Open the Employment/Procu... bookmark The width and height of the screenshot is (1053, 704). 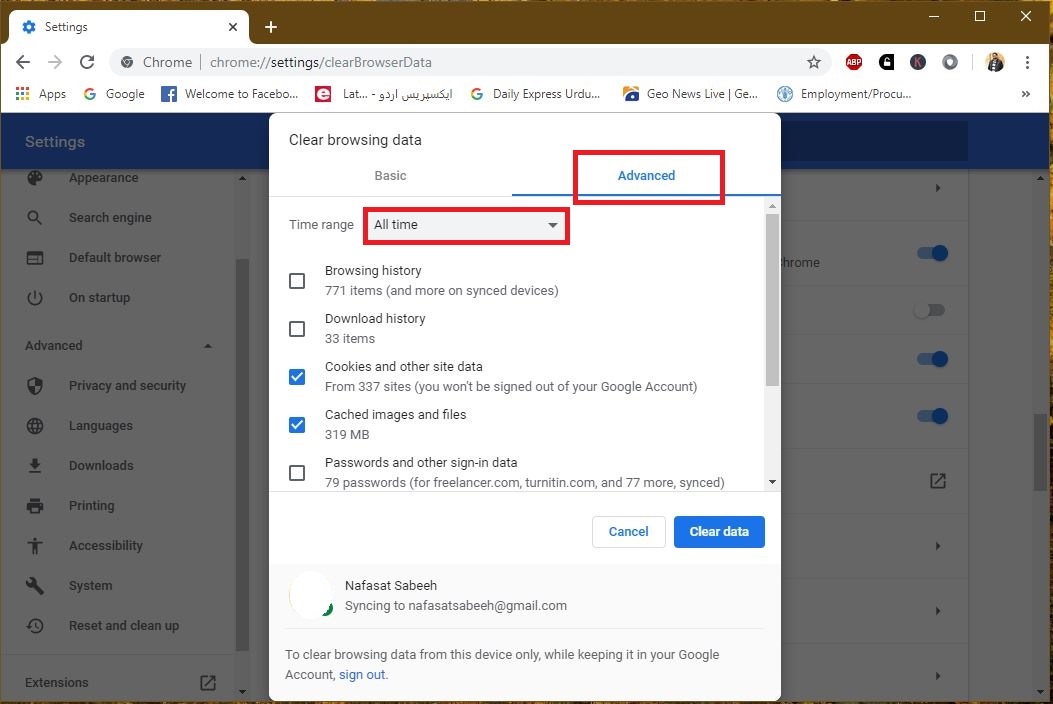pos(844,94)
